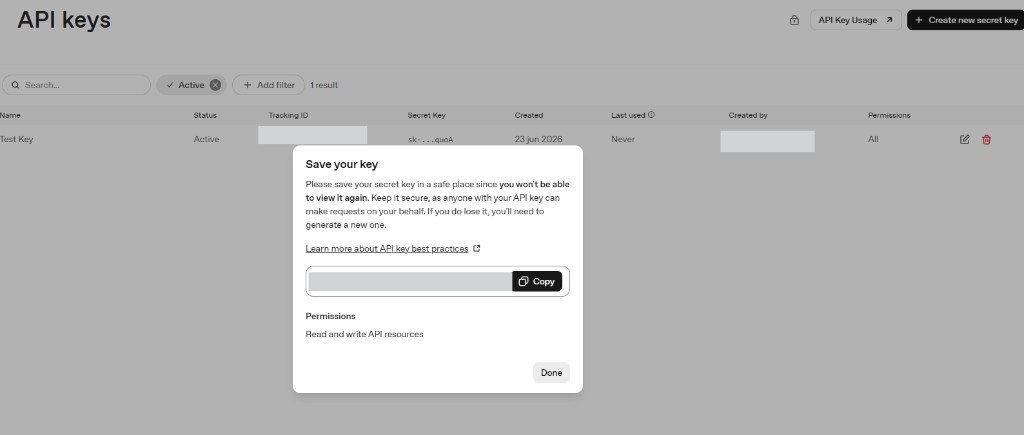
Task: Edit the Test Key with pencil icon
Action: pos(965,139)
